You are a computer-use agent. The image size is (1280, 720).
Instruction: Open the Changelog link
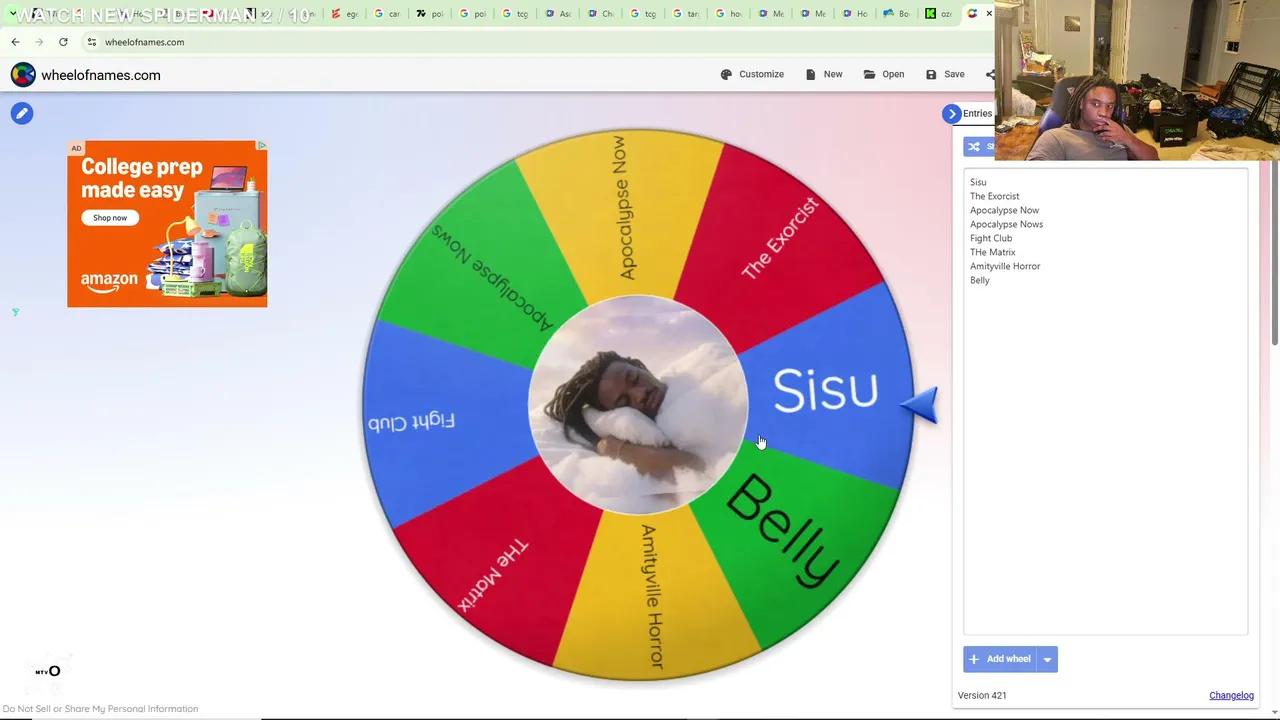[1231, 696]
